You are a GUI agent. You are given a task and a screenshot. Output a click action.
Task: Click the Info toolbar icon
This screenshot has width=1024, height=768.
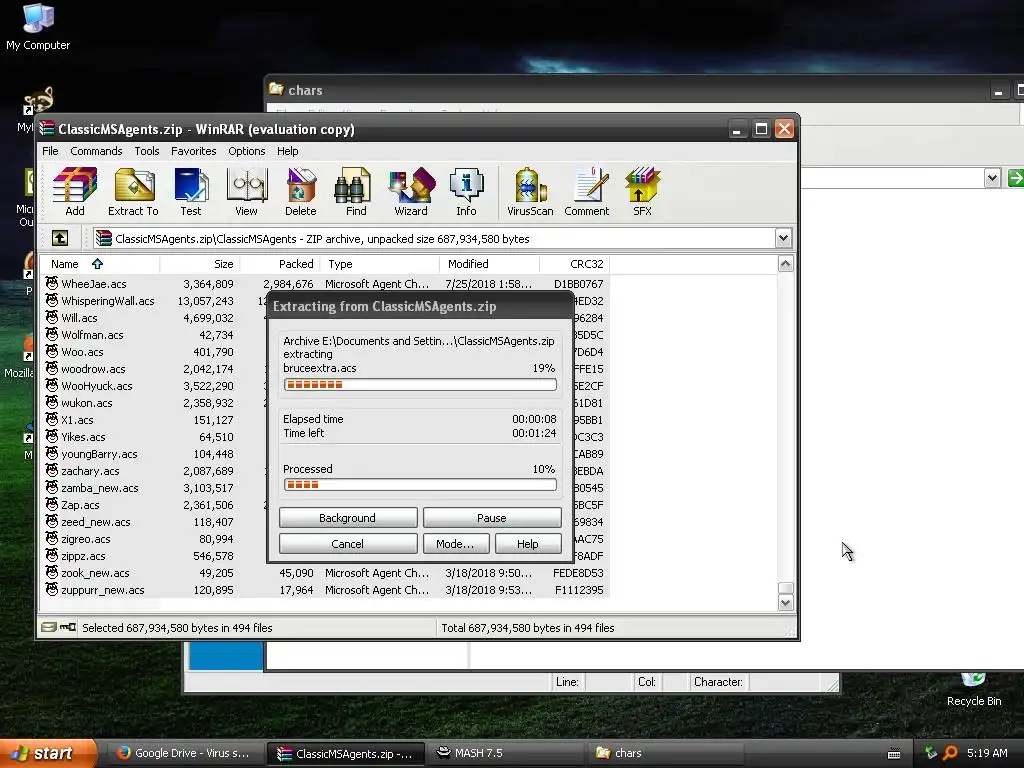pos(466,191)
